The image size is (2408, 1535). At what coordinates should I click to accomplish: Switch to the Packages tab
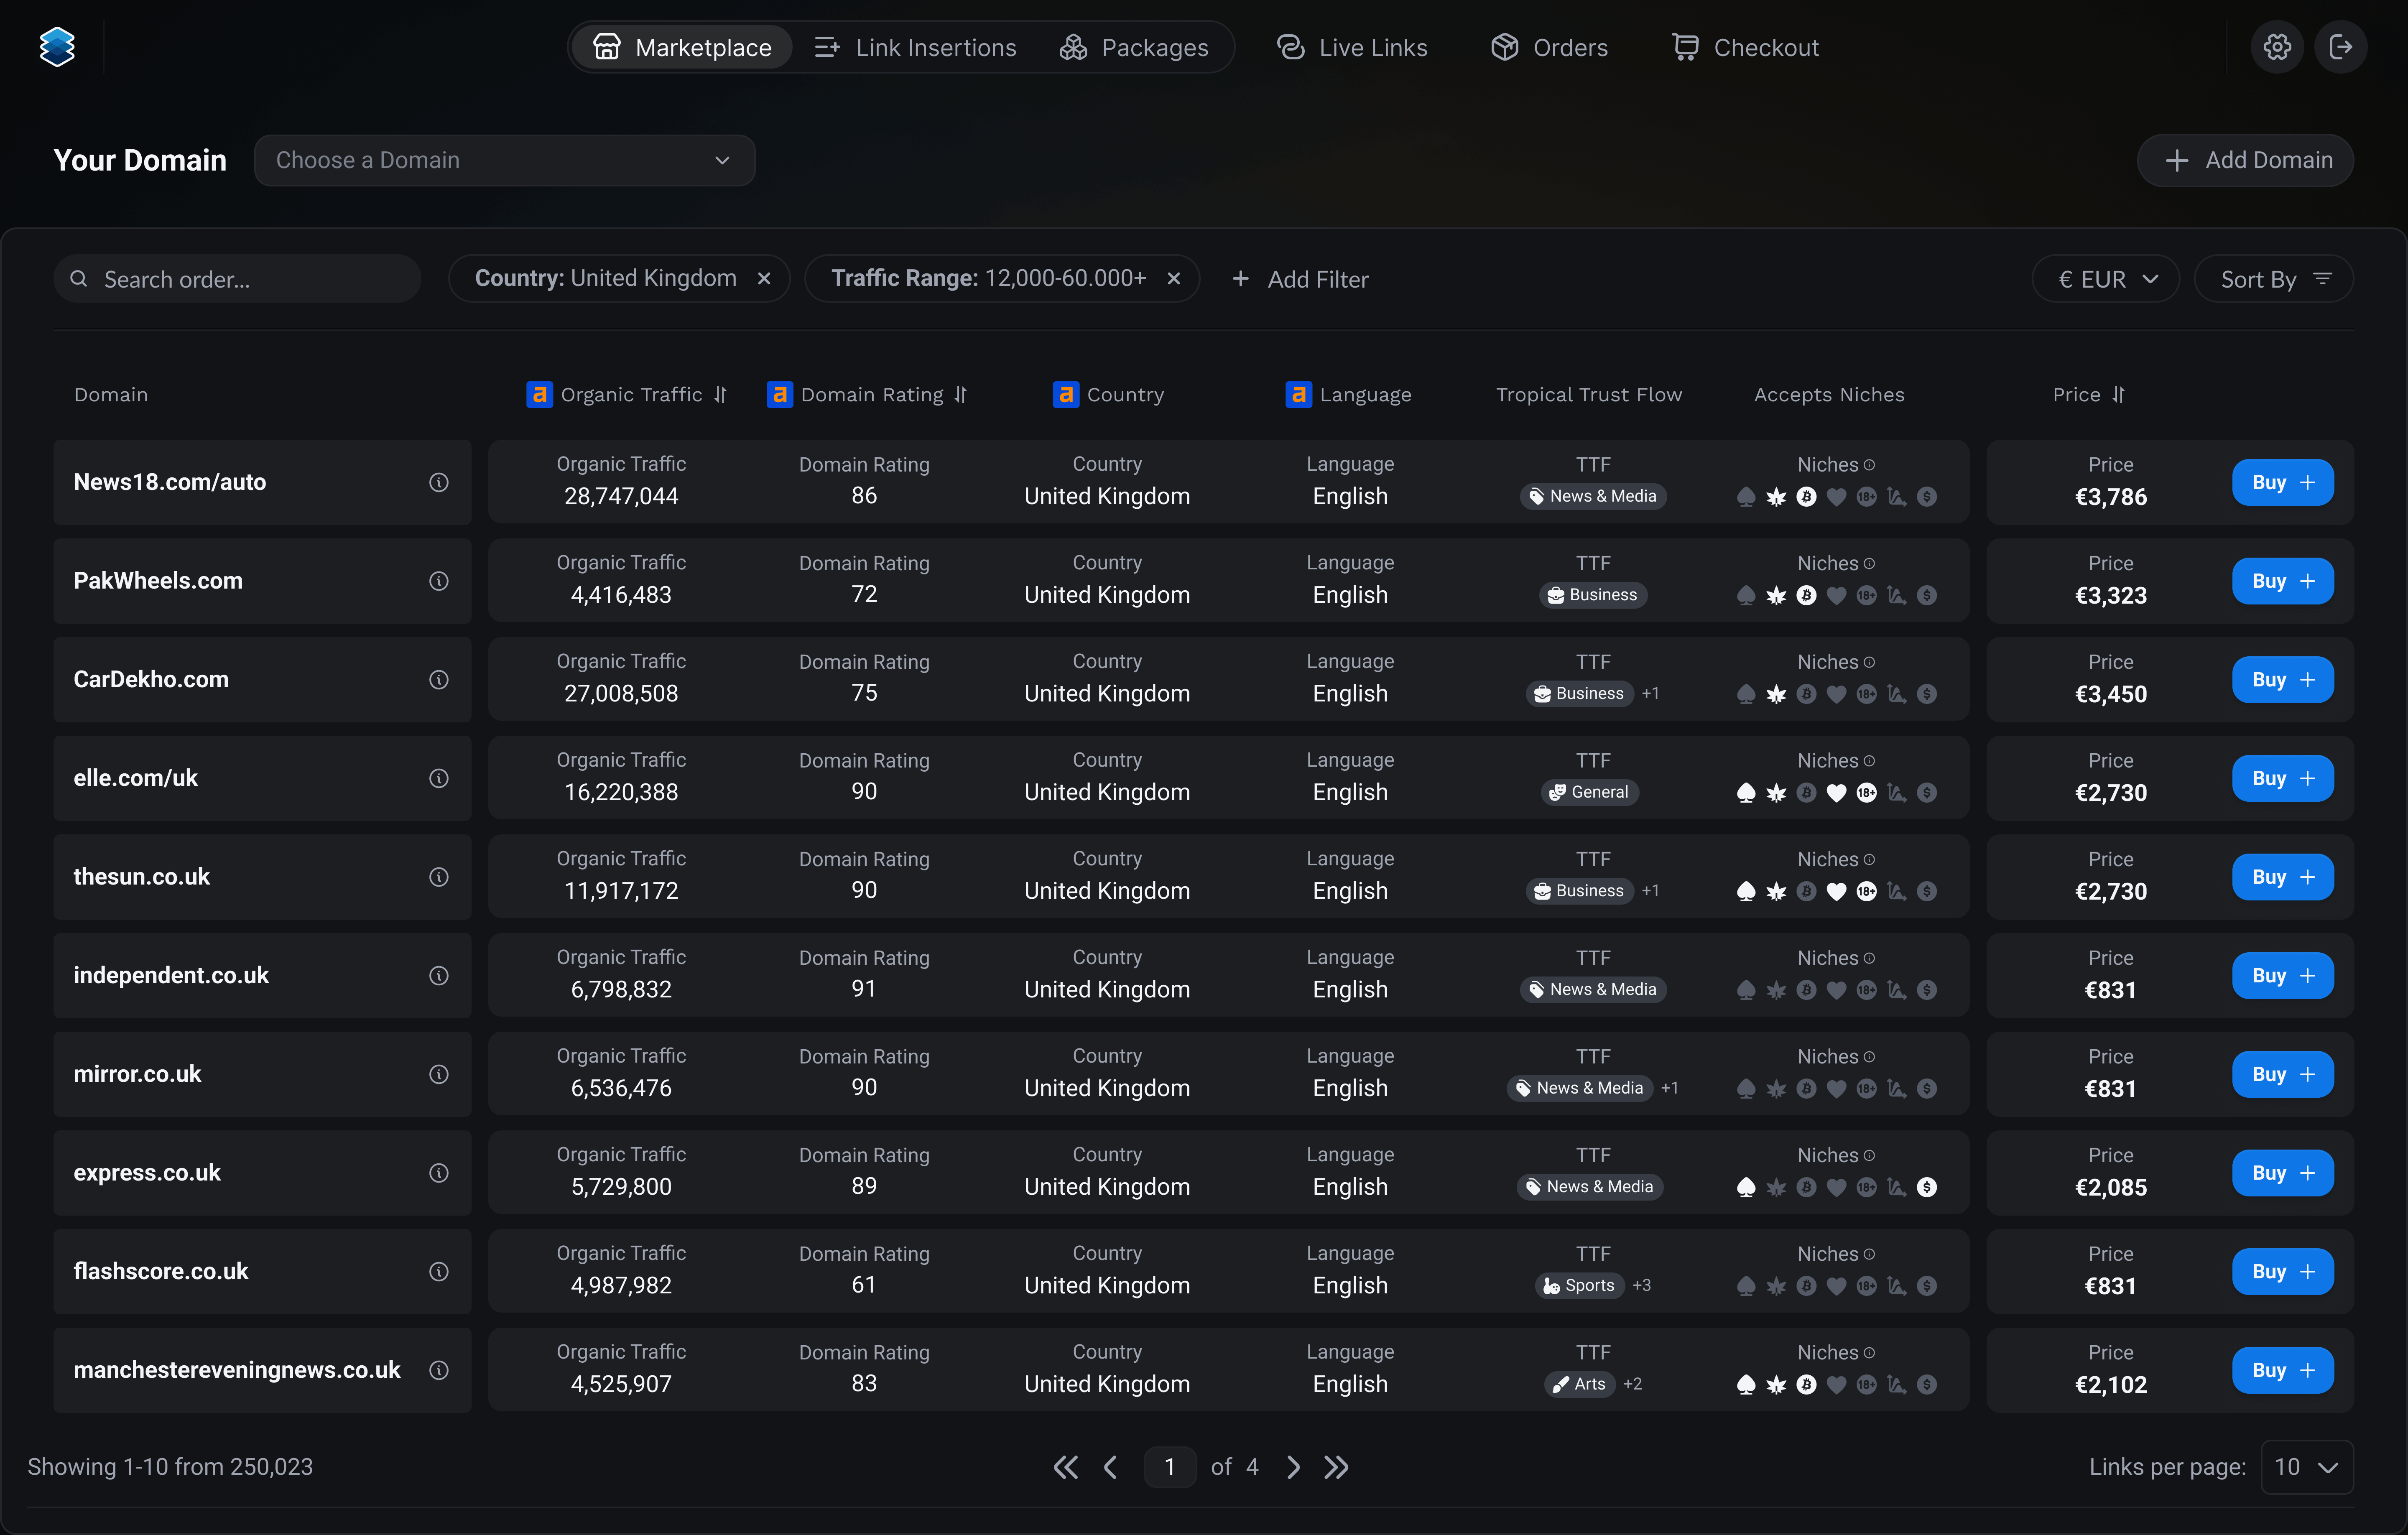click(x=1134, y=47)
